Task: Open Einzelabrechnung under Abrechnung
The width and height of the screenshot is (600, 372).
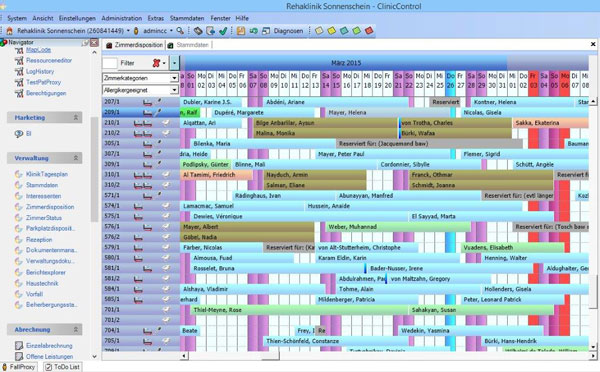Action: point(49,346)
